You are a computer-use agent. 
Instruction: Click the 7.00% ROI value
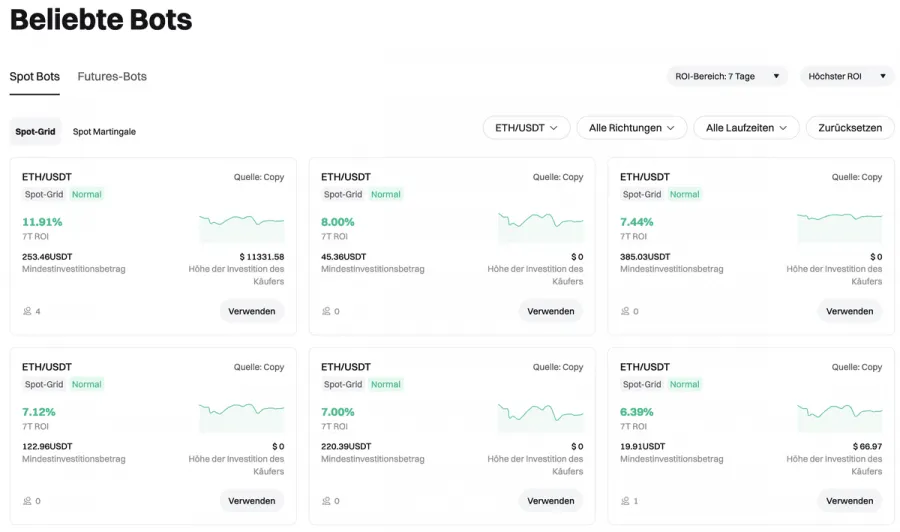[338, 412]
